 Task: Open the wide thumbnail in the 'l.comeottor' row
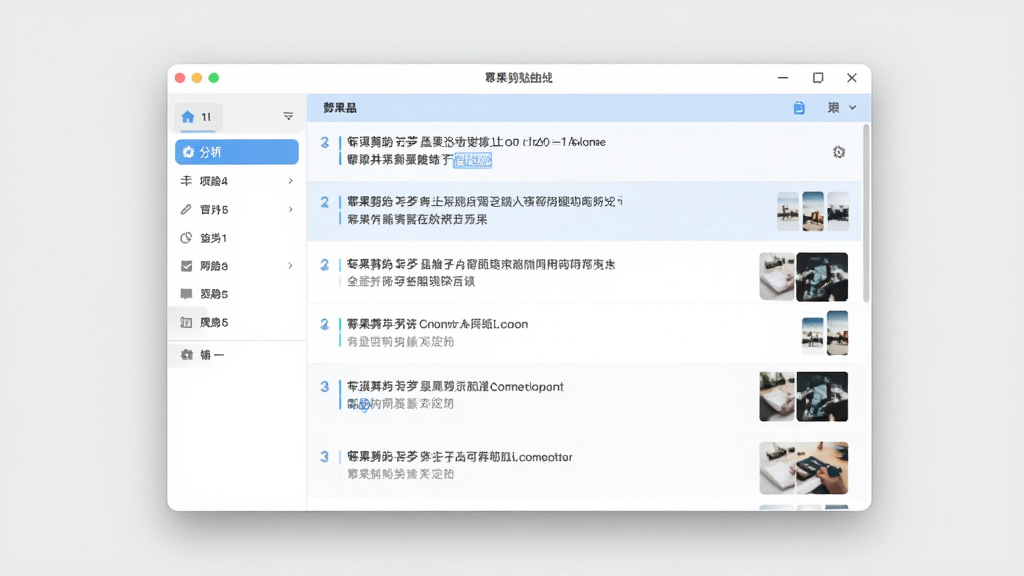(804, 468)
